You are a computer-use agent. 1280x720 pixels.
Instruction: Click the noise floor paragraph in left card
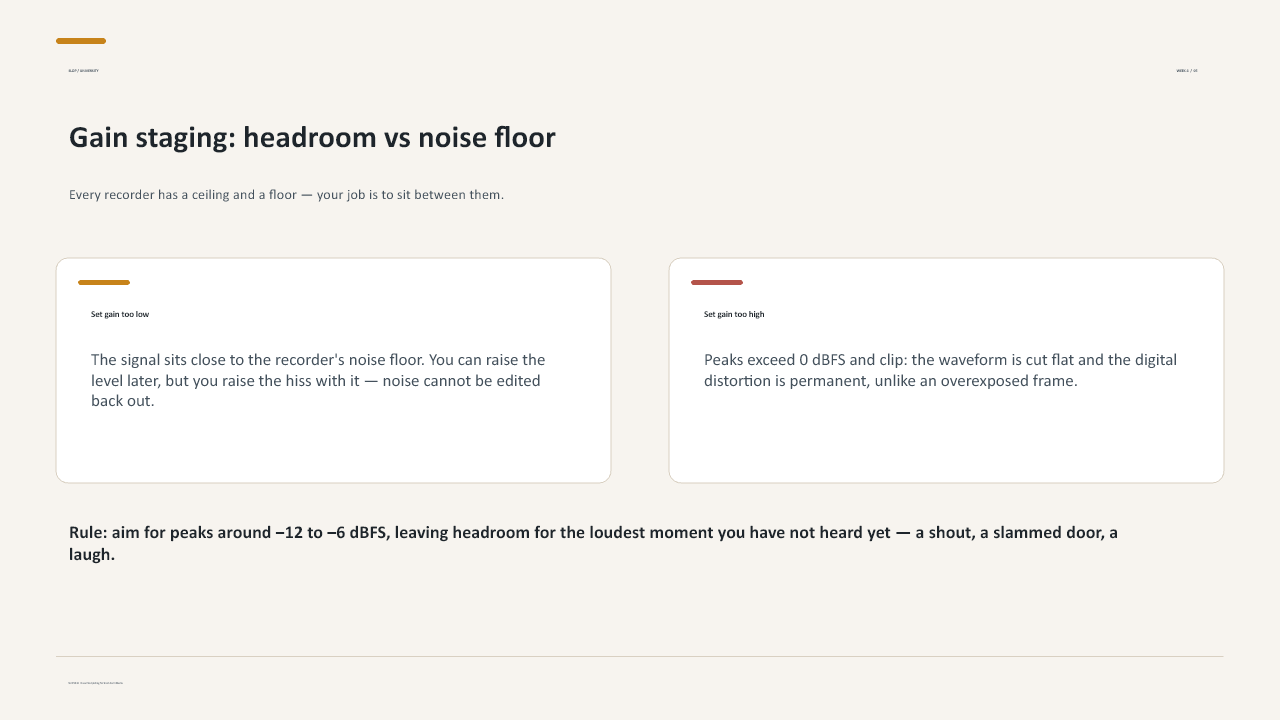point(318,381)
